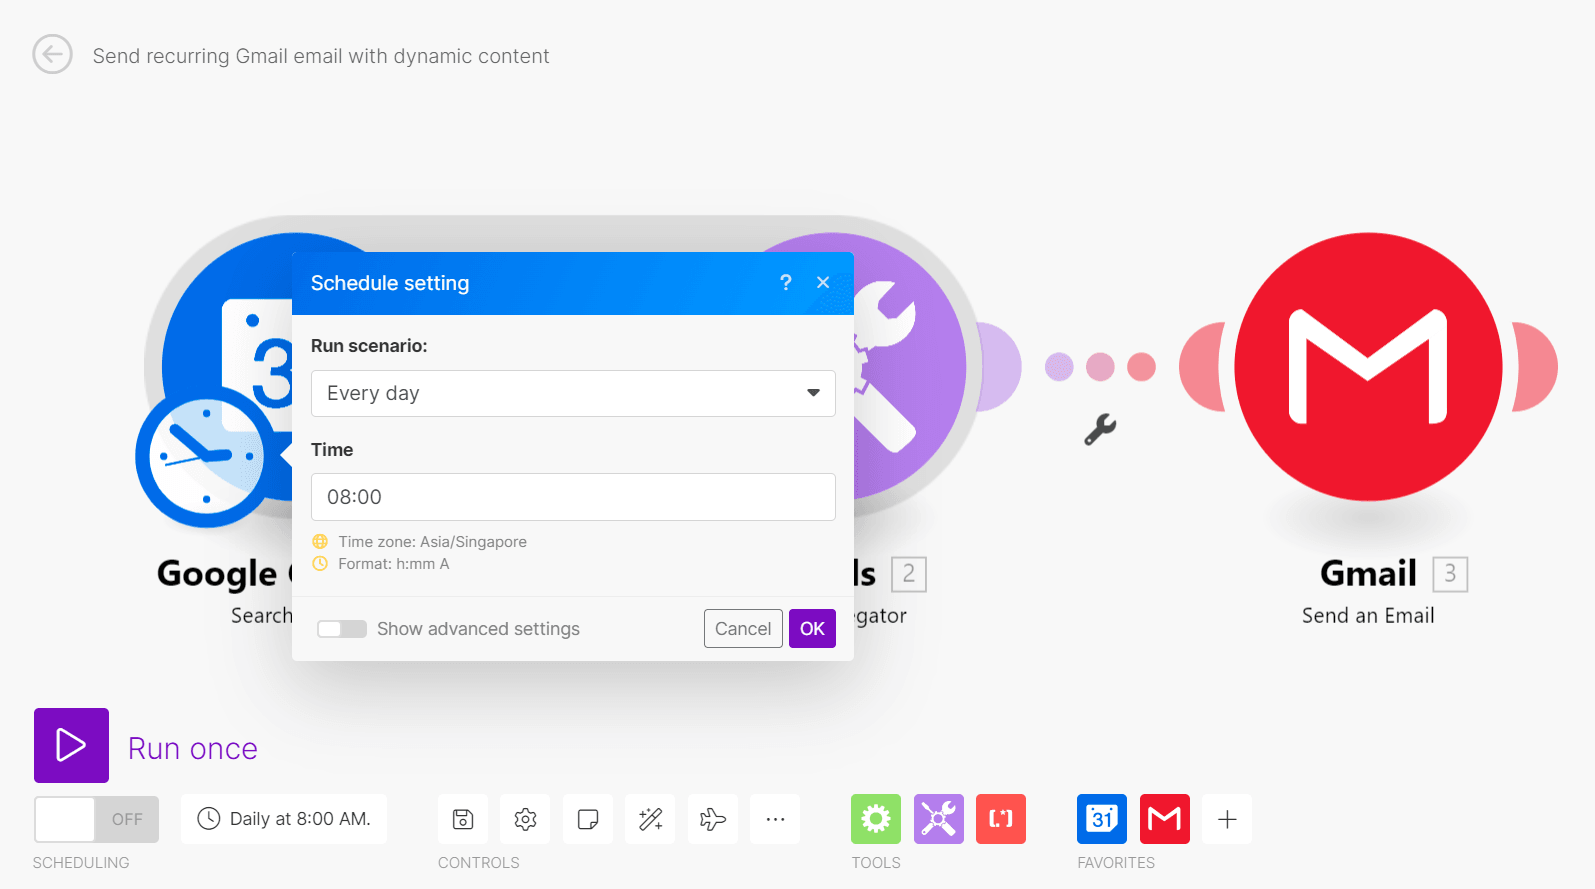Confirm schedule with OK button
1595x889 pixels.
coord(811,629)
